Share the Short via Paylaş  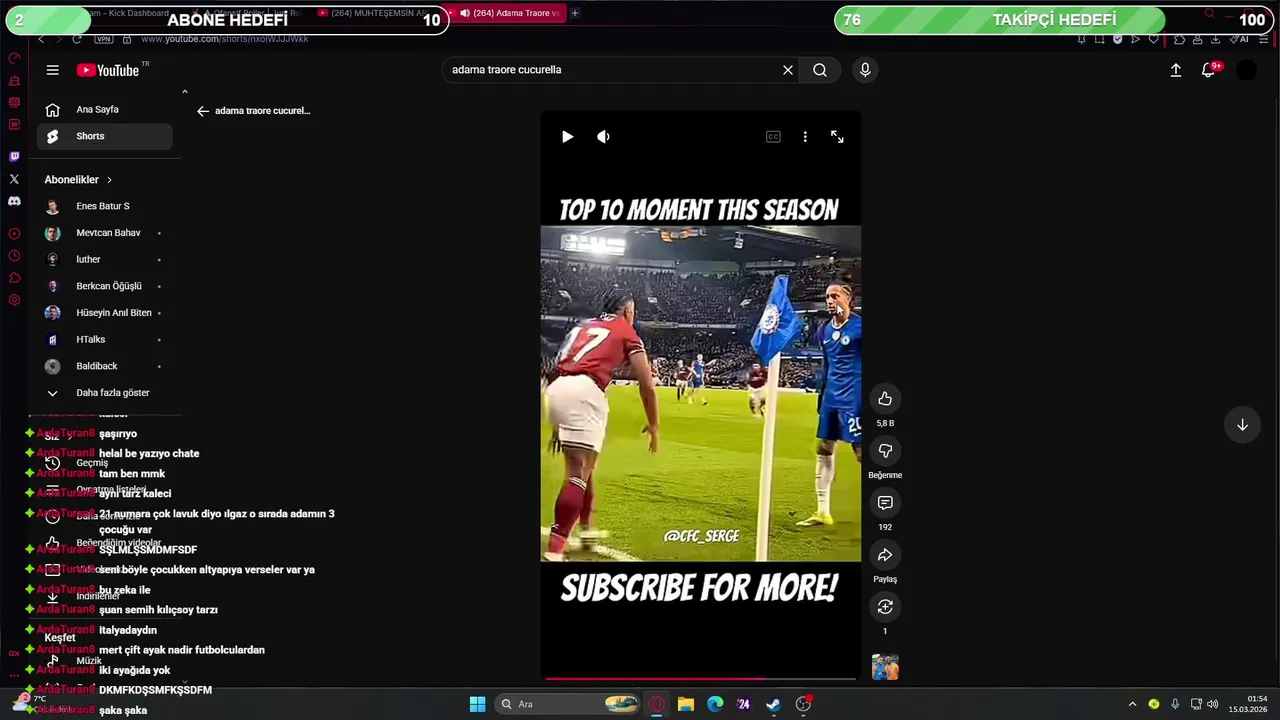tap(885, 555)
